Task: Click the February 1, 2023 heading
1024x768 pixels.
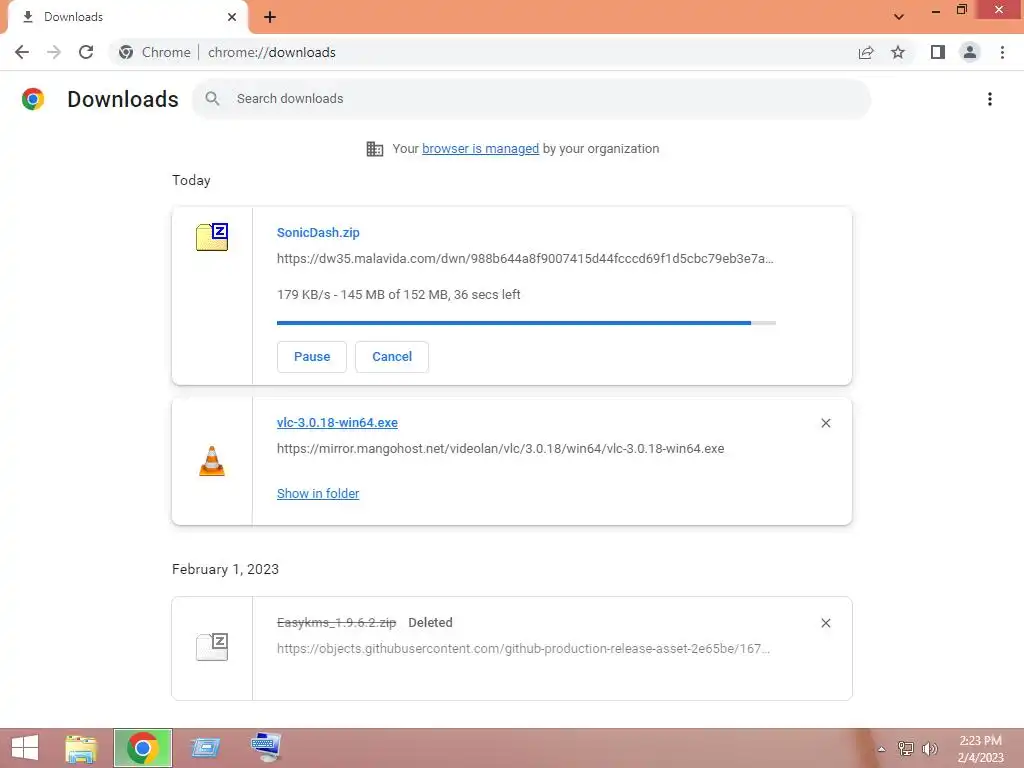Action: [x=225, y=569]
